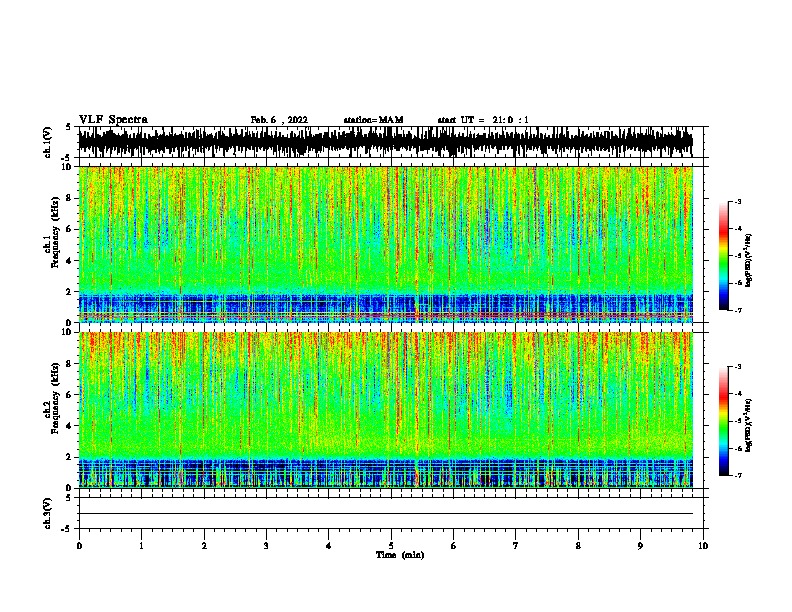This screenshot has height=612, width=792.
Task: Click time axis tick label "5"
Action: pos(391,545)
